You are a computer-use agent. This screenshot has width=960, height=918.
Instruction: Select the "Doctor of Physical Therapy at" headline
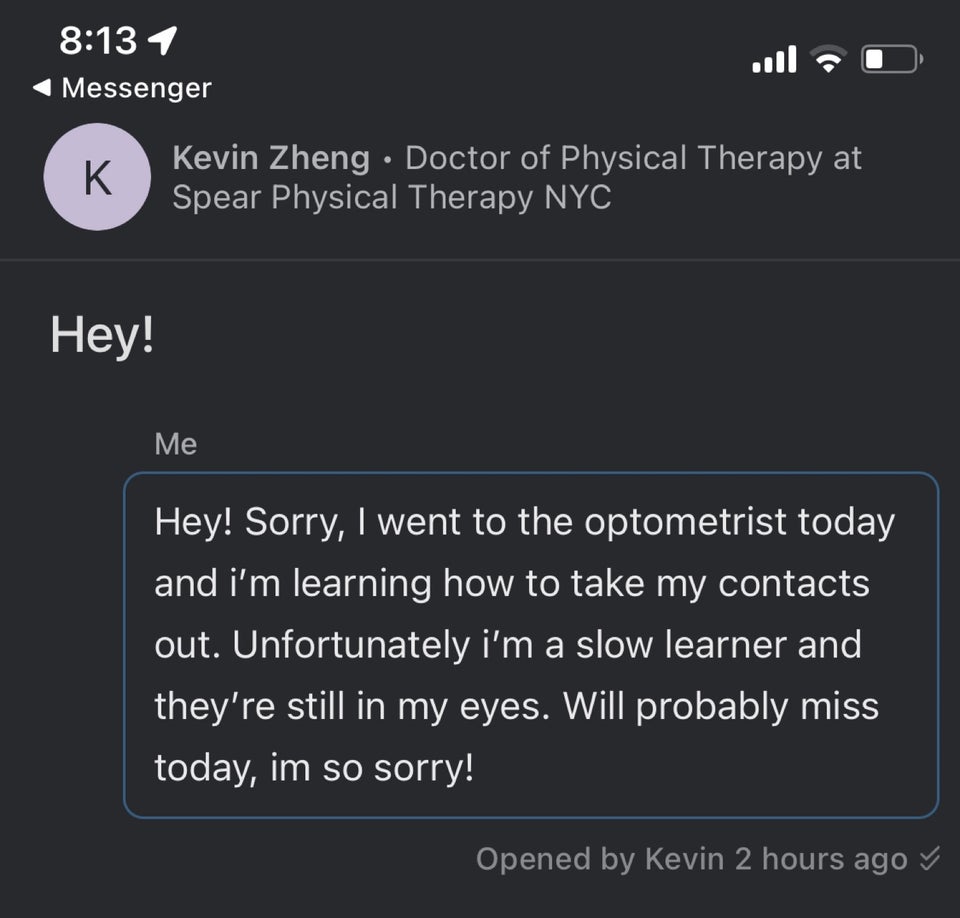coord(634,158)
